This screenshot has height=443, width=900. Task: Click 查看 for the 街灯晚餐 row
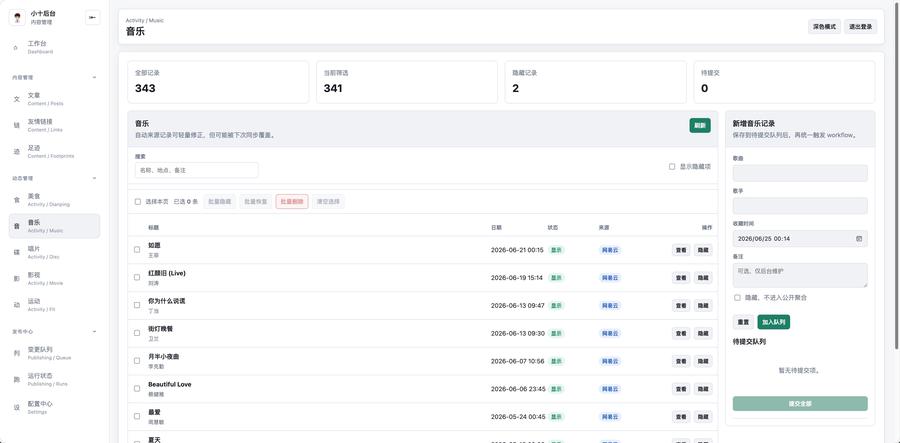tap(681, 333)
